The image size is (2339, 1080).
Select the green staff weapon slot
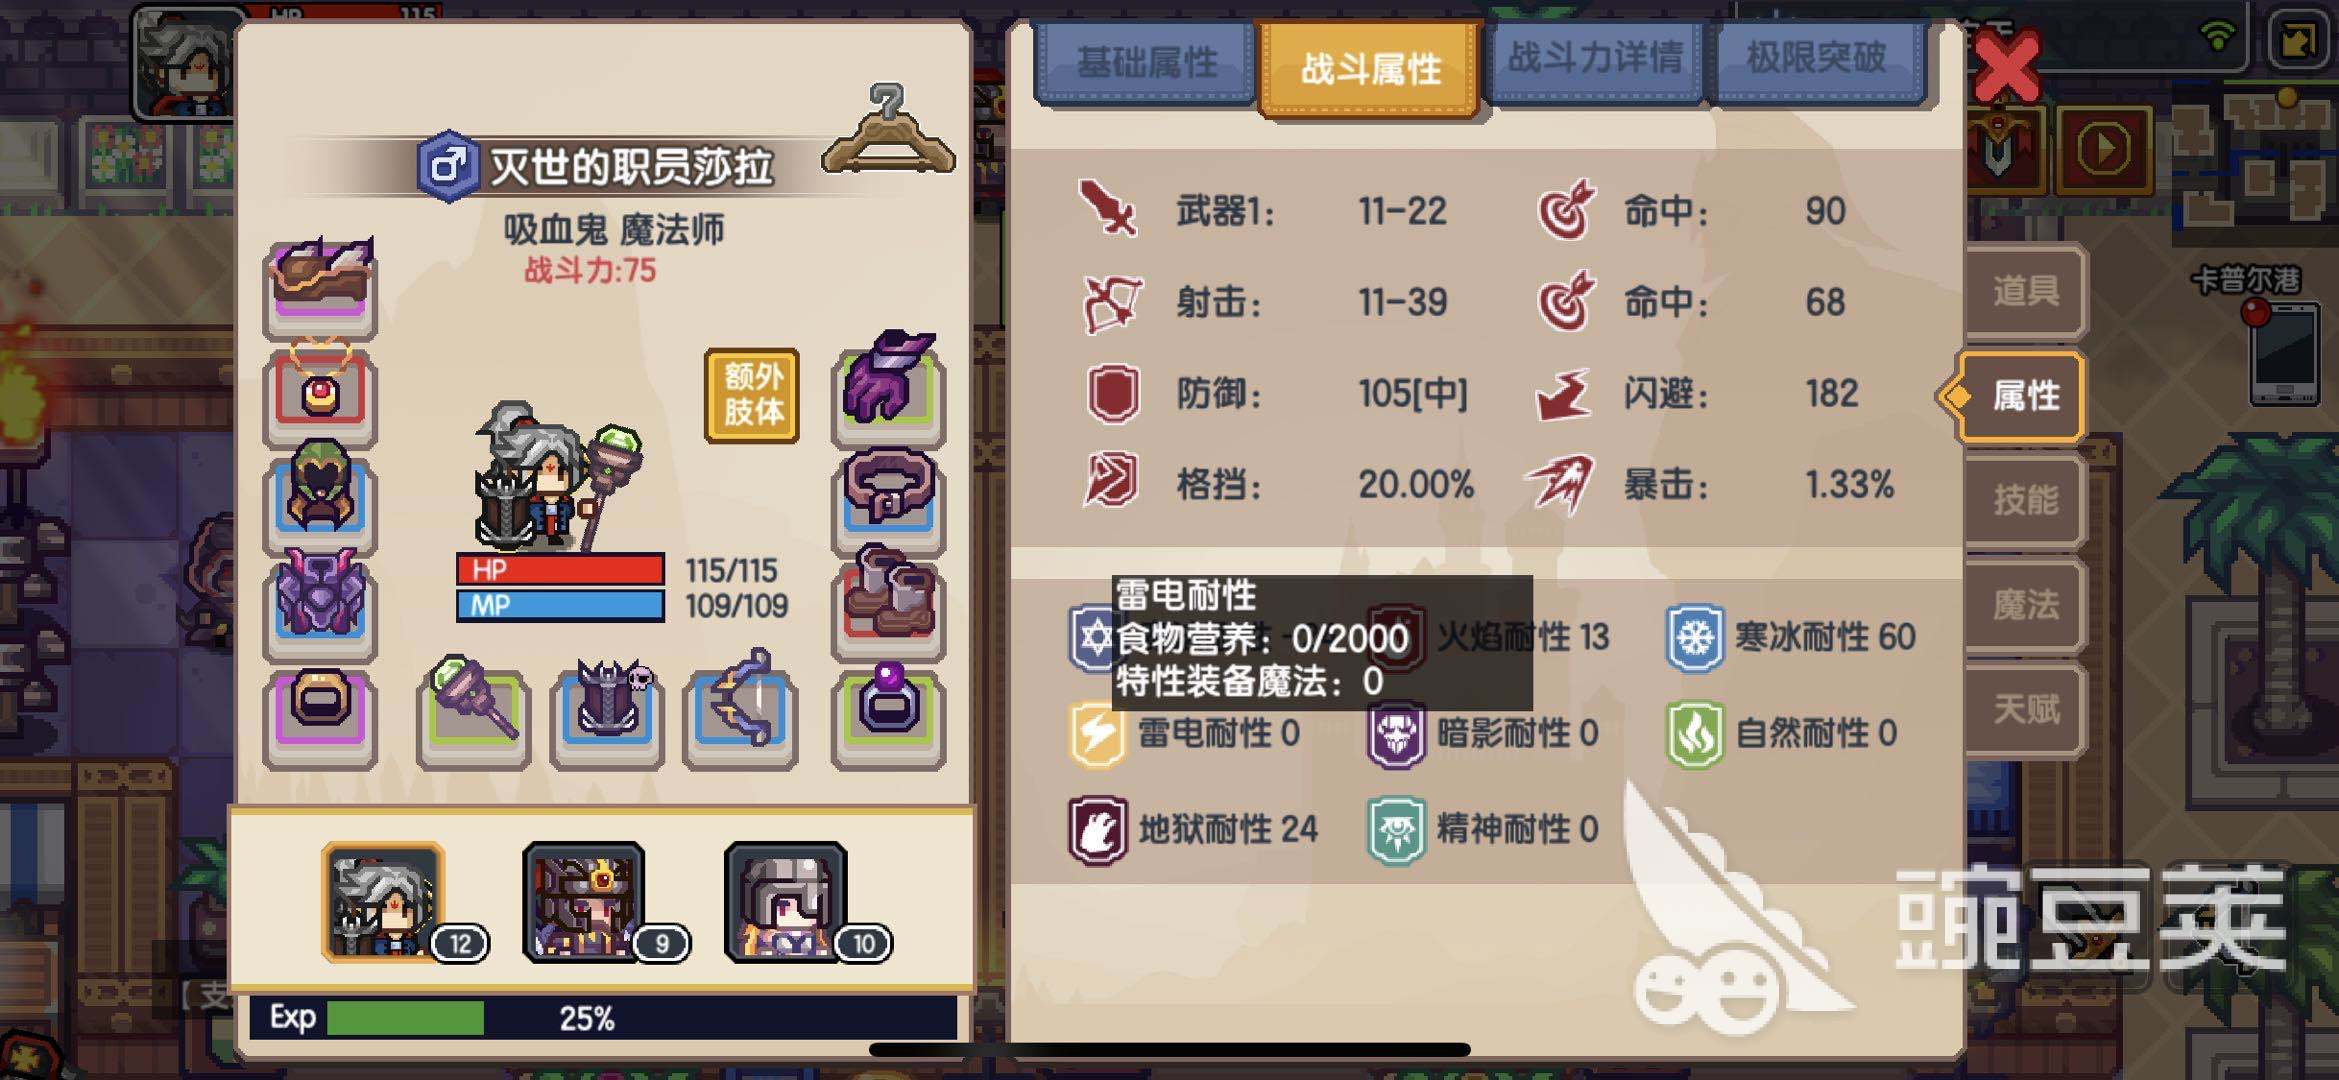(473, 710)
